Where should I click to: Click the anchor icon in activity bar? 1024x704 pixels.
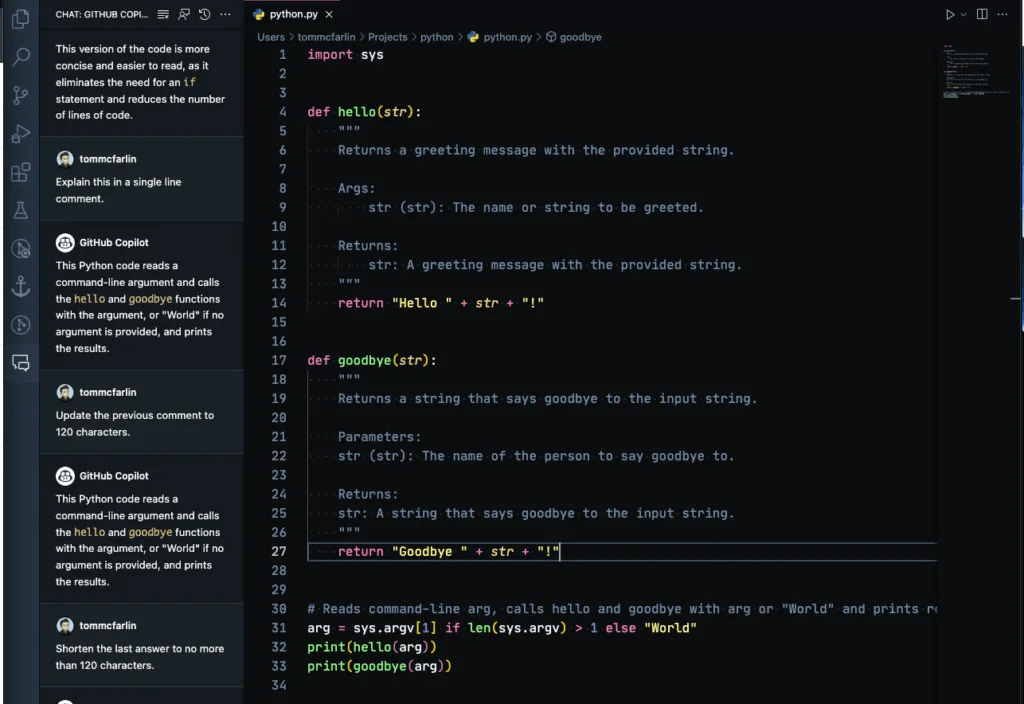[x=20, y=287]
